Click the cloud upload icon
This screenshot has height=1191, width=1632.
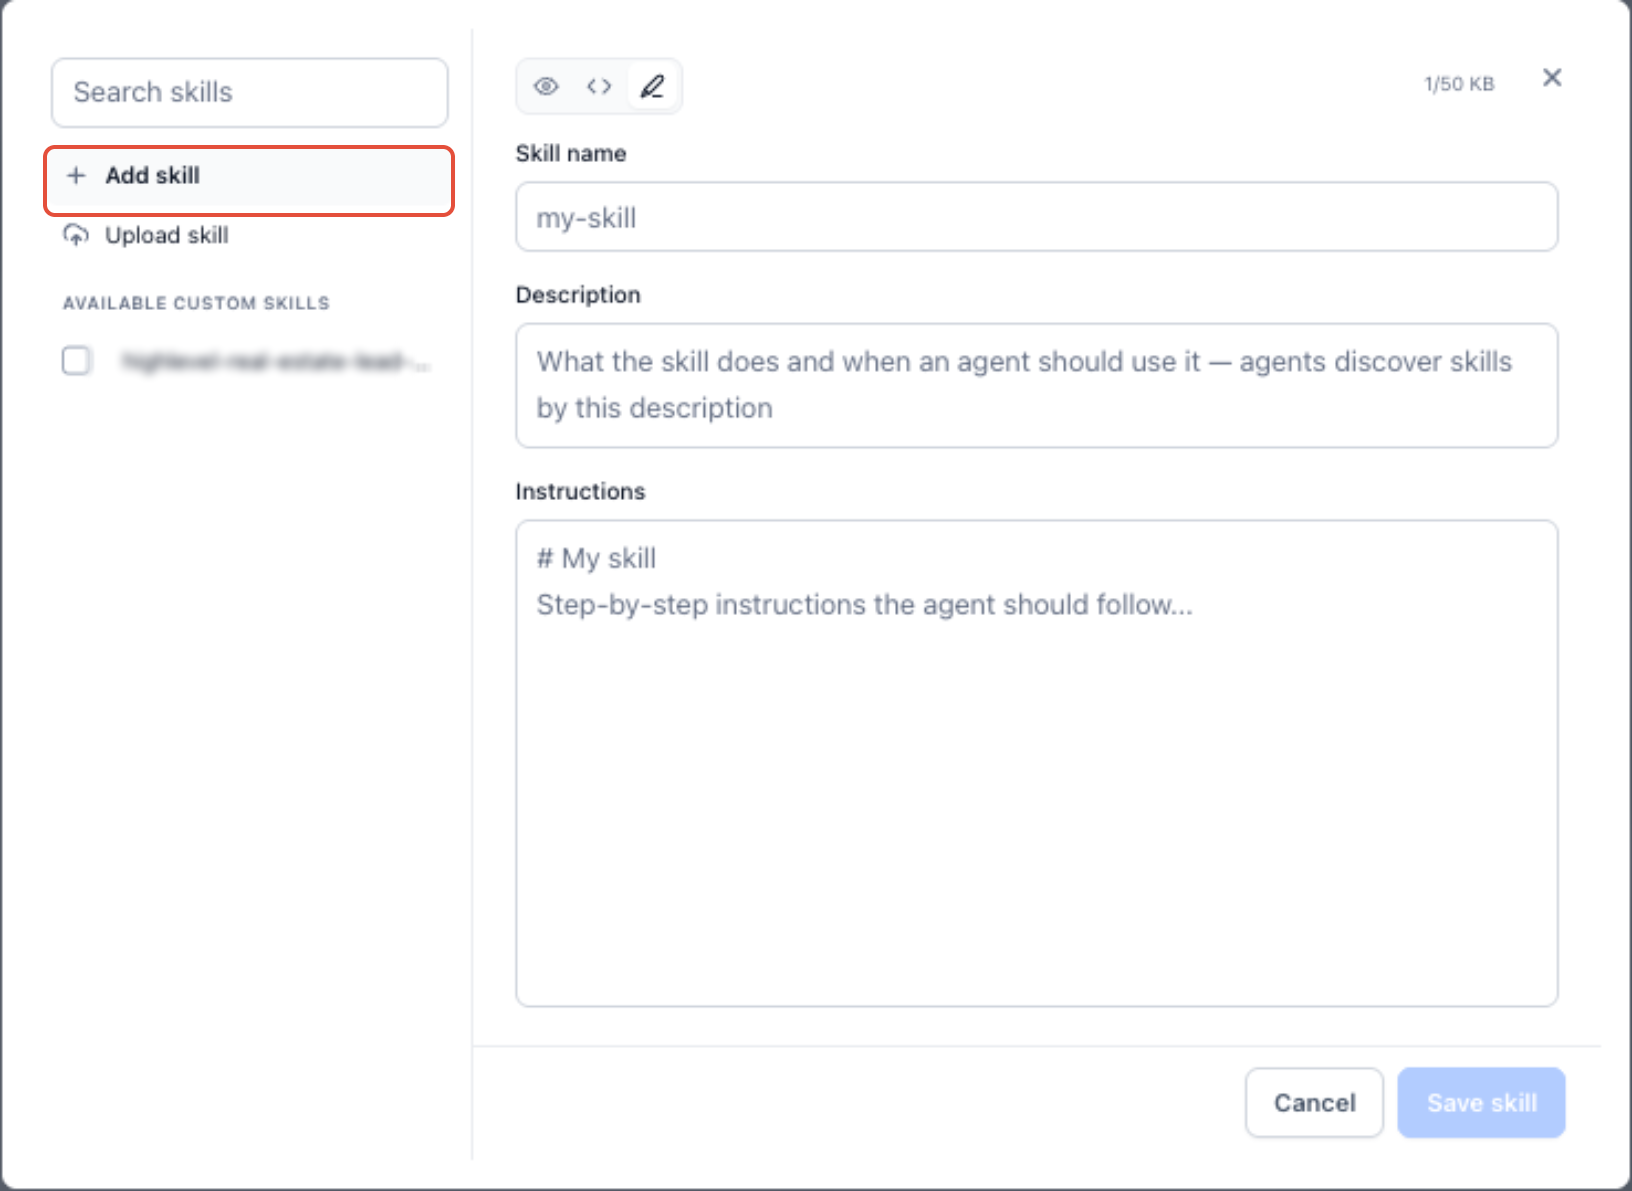(76, 235)
